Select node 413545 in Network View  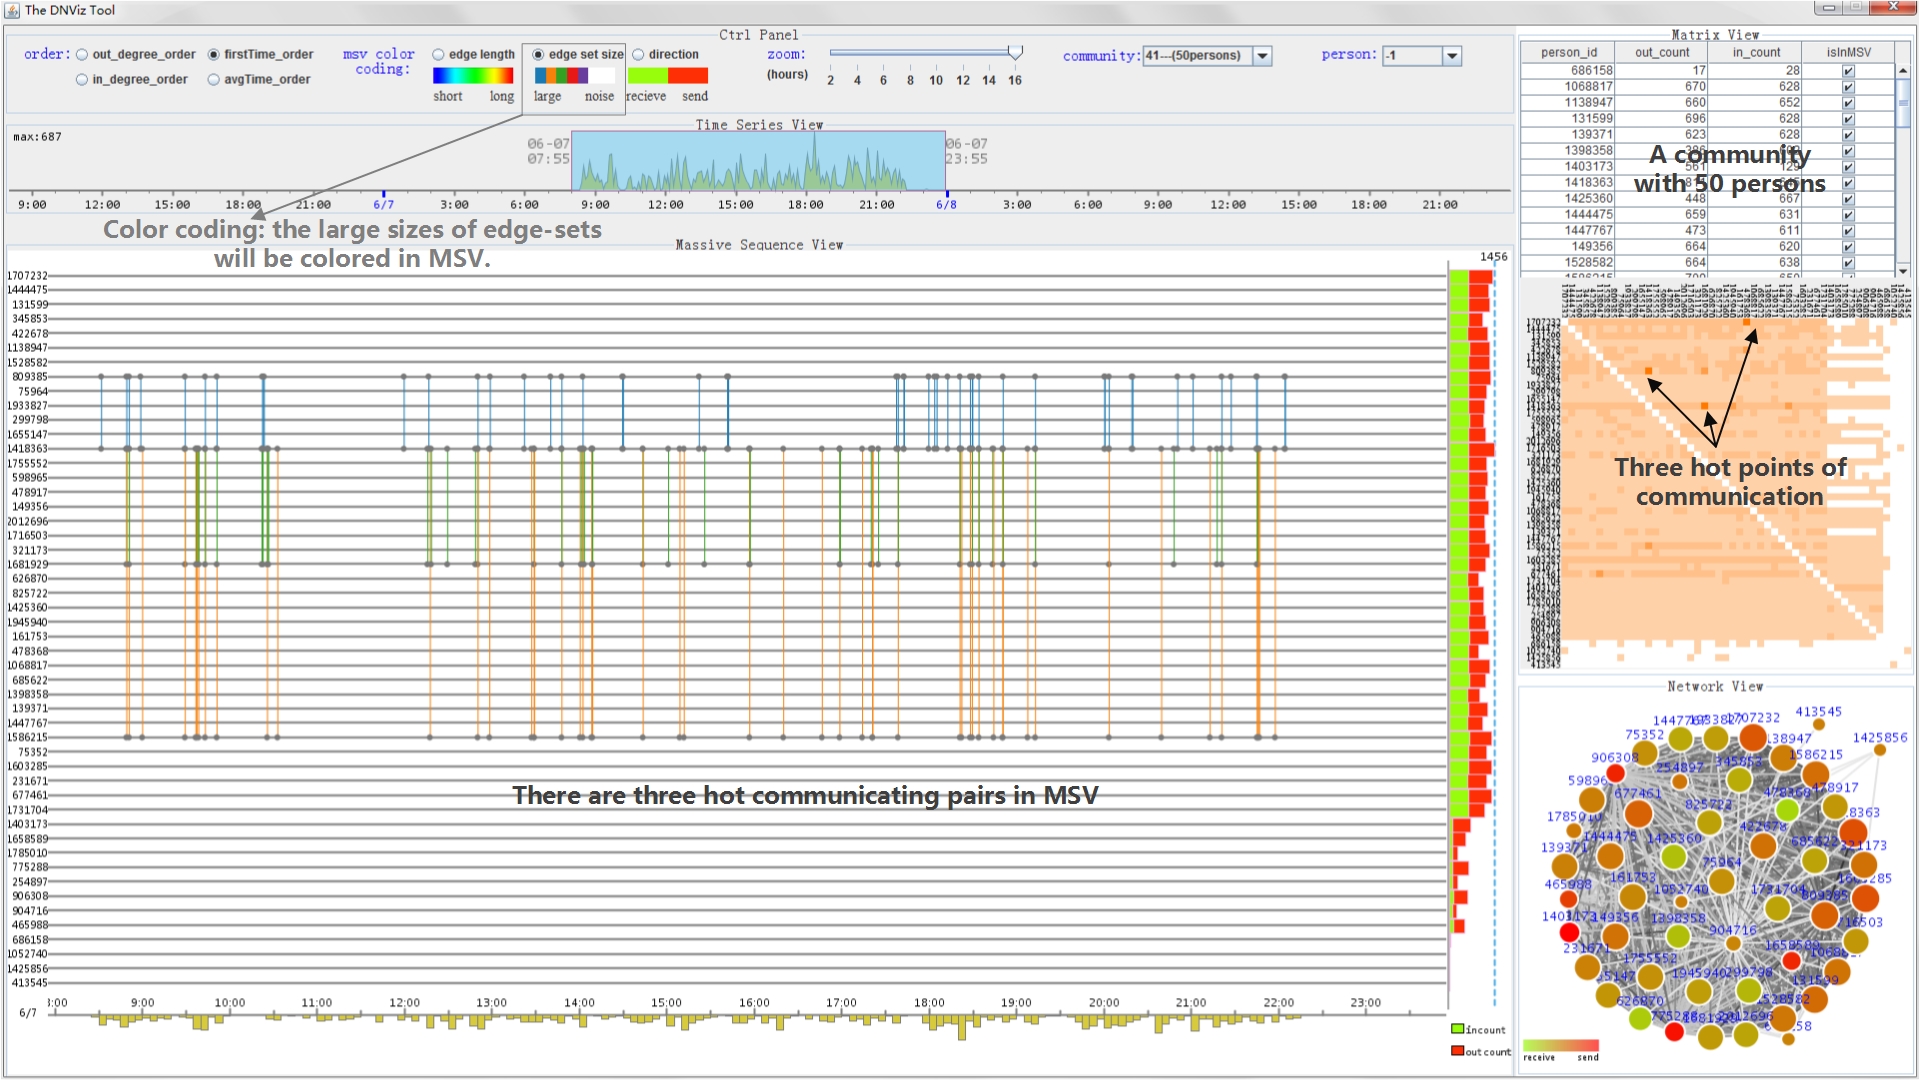point(1819,725)
